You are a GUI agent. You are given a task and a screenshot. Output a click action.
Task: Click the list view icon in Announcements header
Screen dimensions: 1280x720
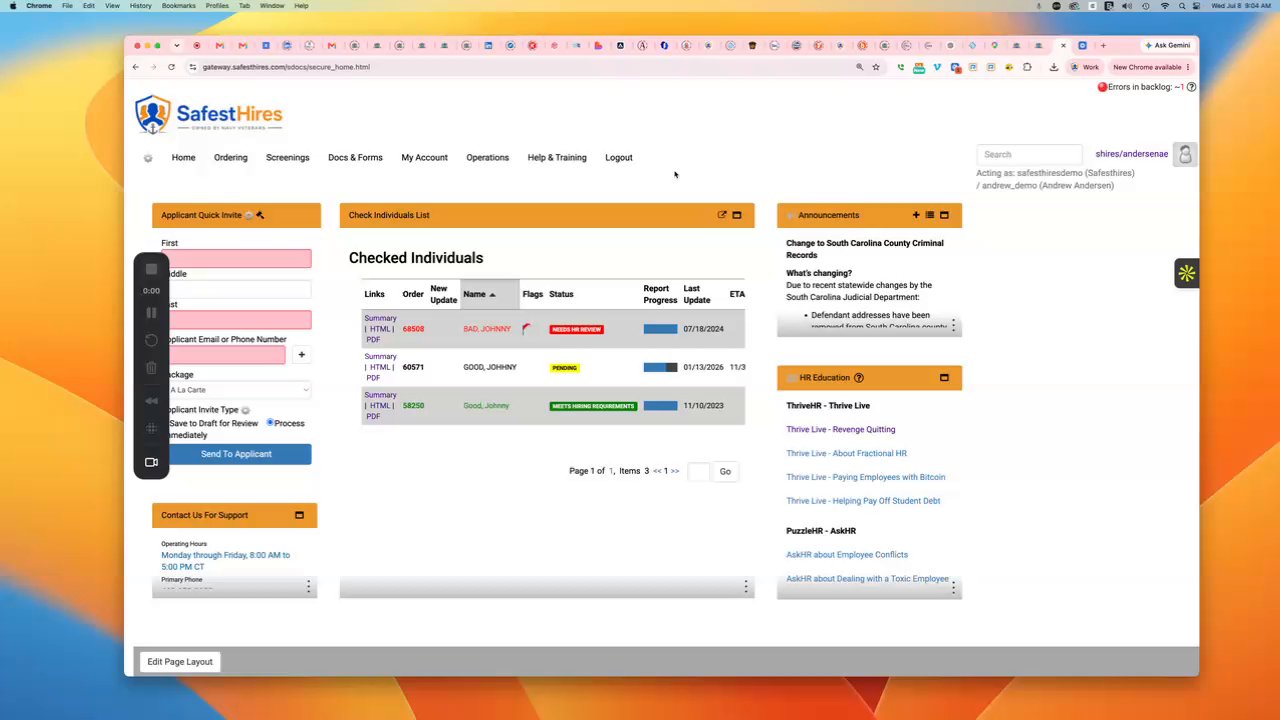[x=930, y=215]
